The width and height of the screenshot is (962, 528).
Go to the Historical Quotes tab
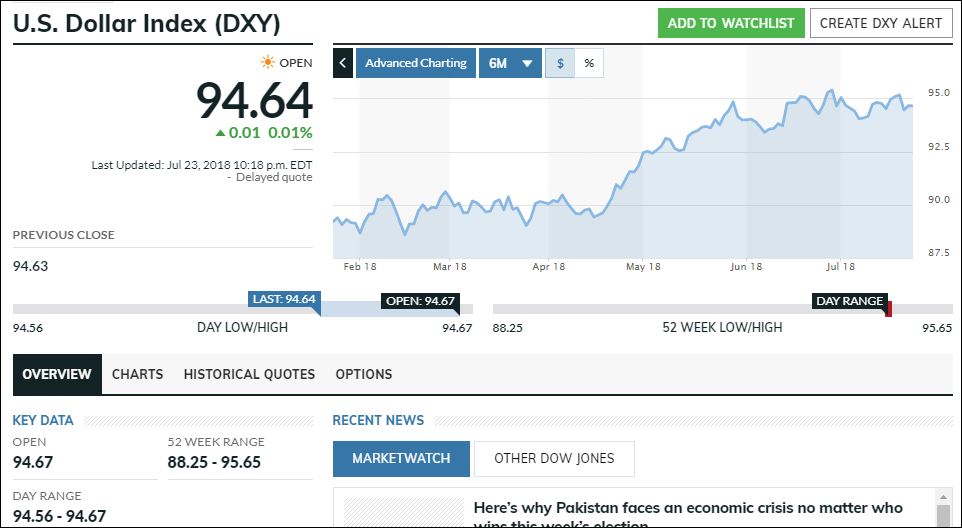point(249,374)
